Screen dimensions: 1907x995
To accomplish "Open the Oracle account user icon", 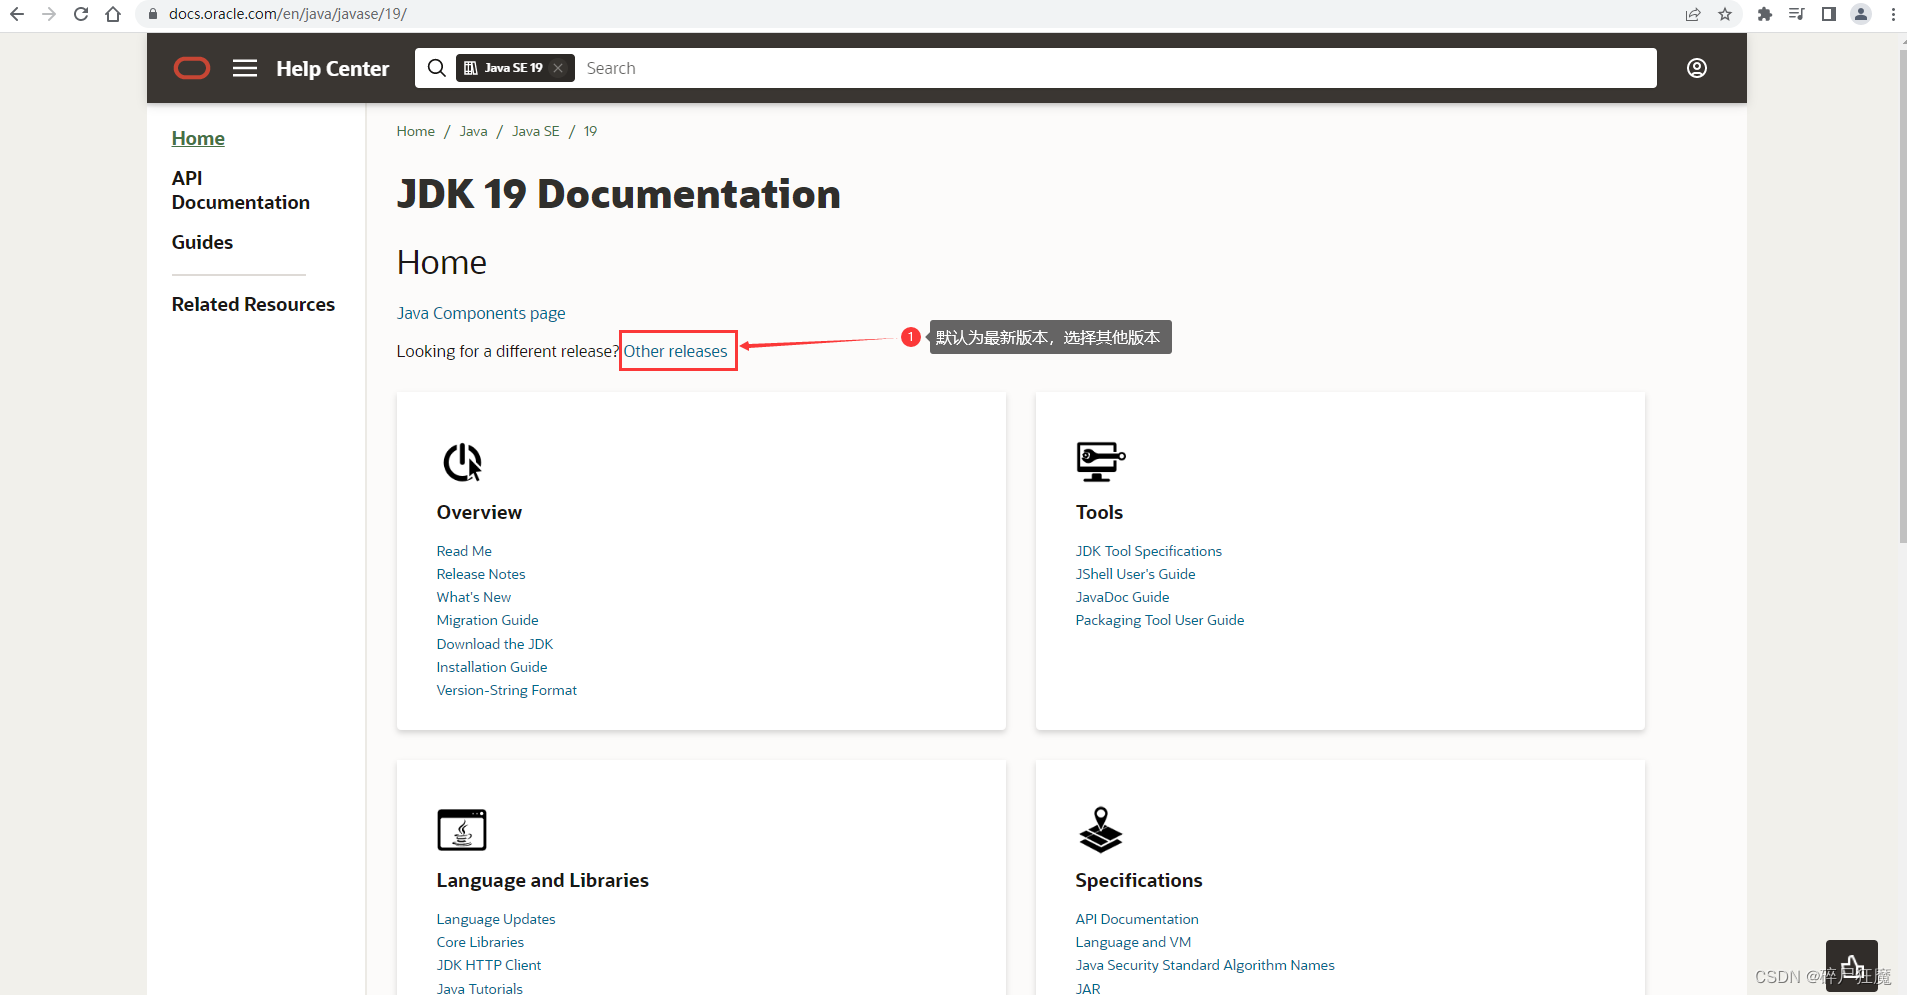I will pos(1697,68).
